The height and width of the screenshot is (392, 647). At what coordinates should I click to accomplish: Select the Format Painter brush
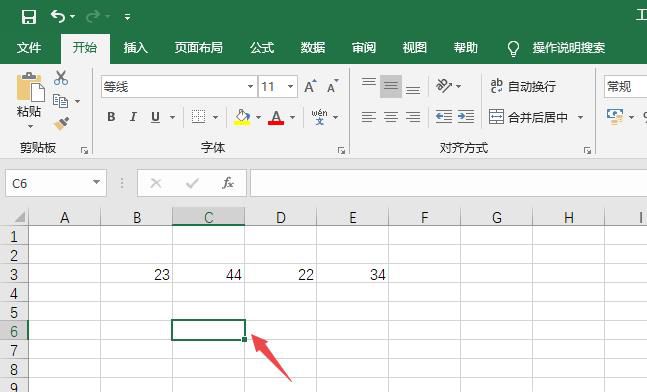click(61, 123)
